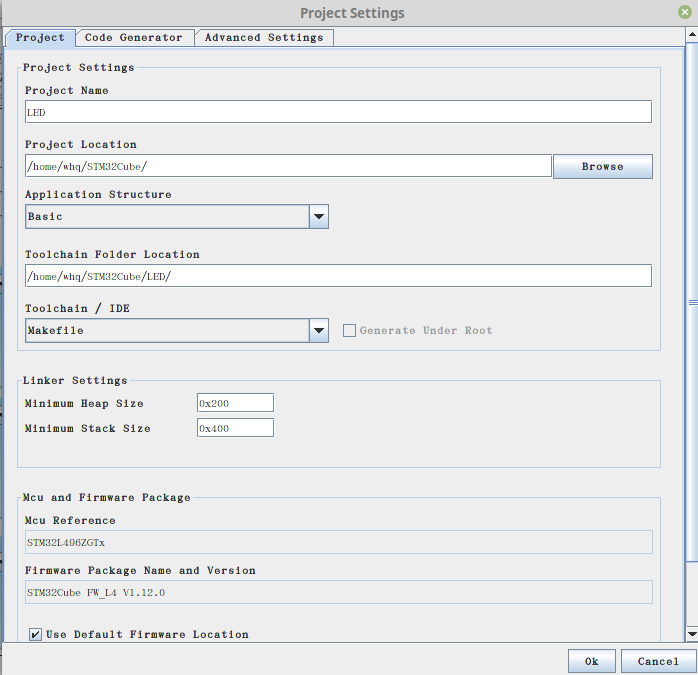The width and height of the screenshot is (698, 675).
Task: Open the Basic application structure combo box
Action: coord(166,216)
